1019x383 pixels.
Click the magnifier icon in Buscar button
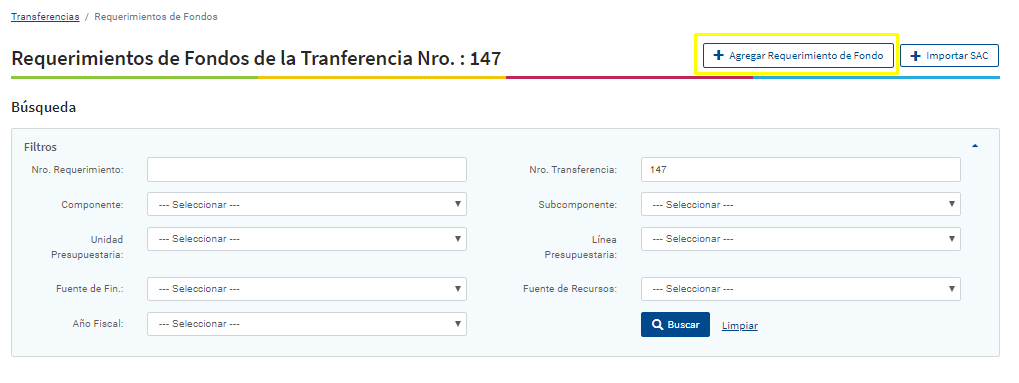[x=658, y=324]
